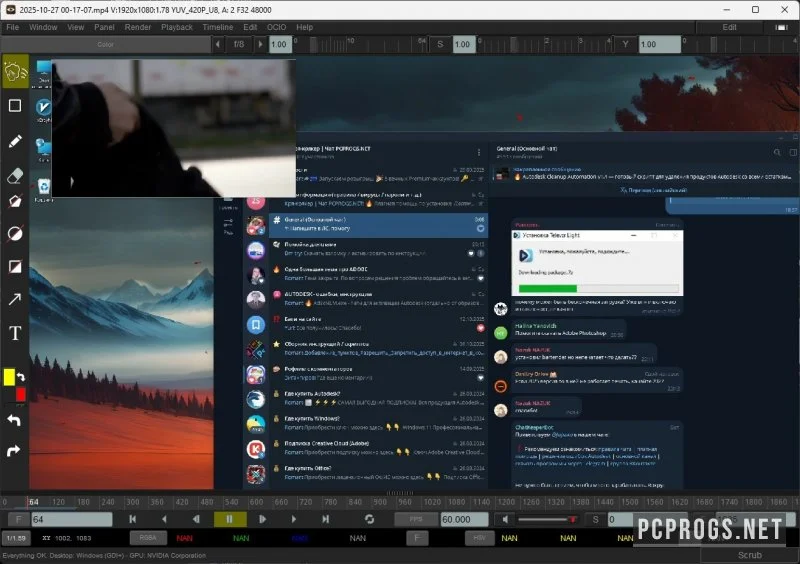Open the Color channel dropdown
Image resolution: width=800 pixels, height=564 pixels.
[x=106, y=44]
